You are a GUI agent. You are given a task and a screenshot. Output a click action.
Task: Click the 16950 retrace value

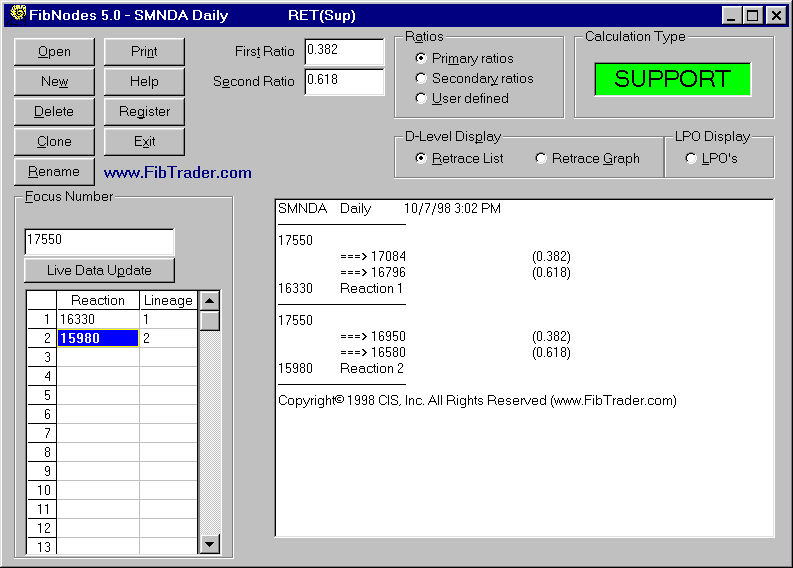388,336
